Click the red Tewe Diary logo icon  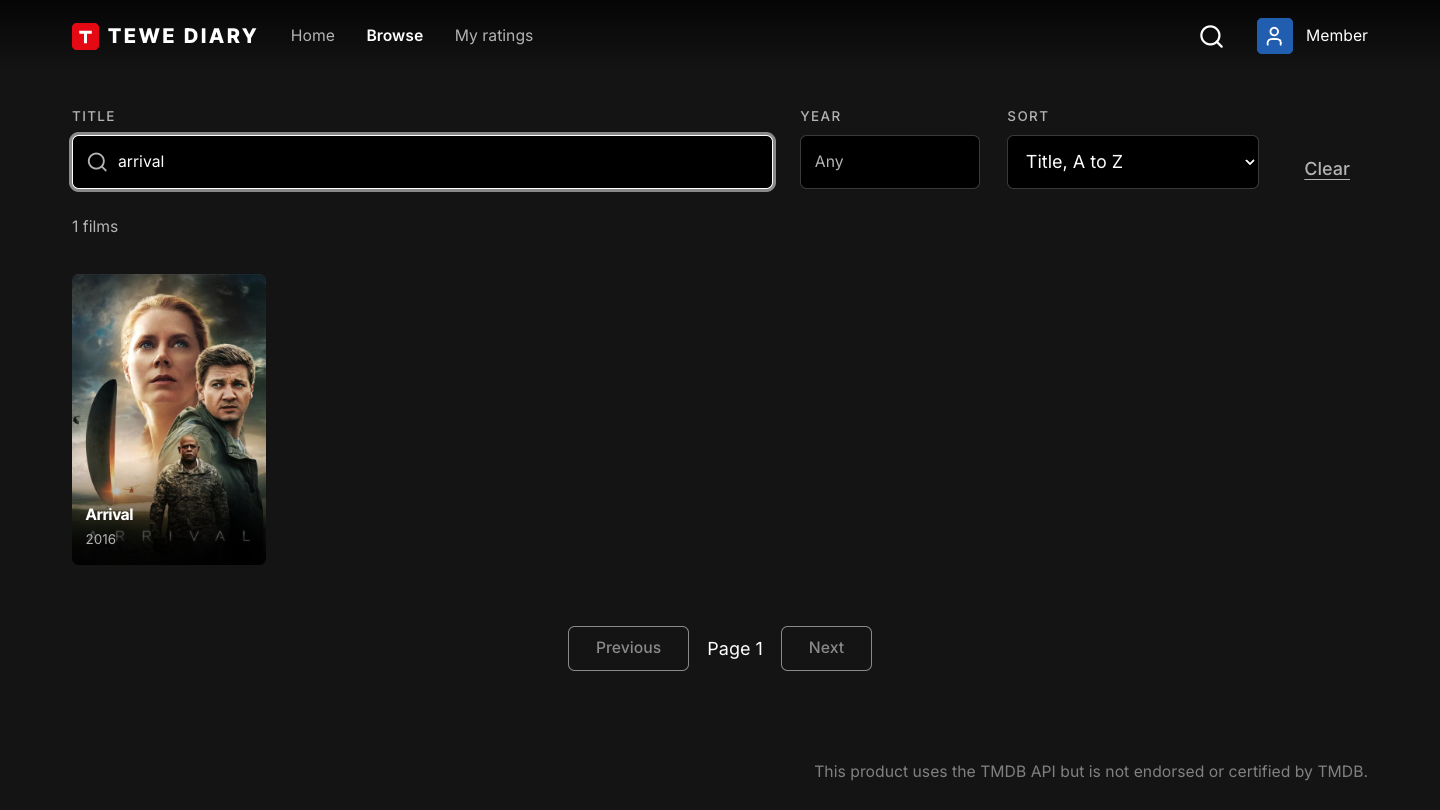(85, 36)
